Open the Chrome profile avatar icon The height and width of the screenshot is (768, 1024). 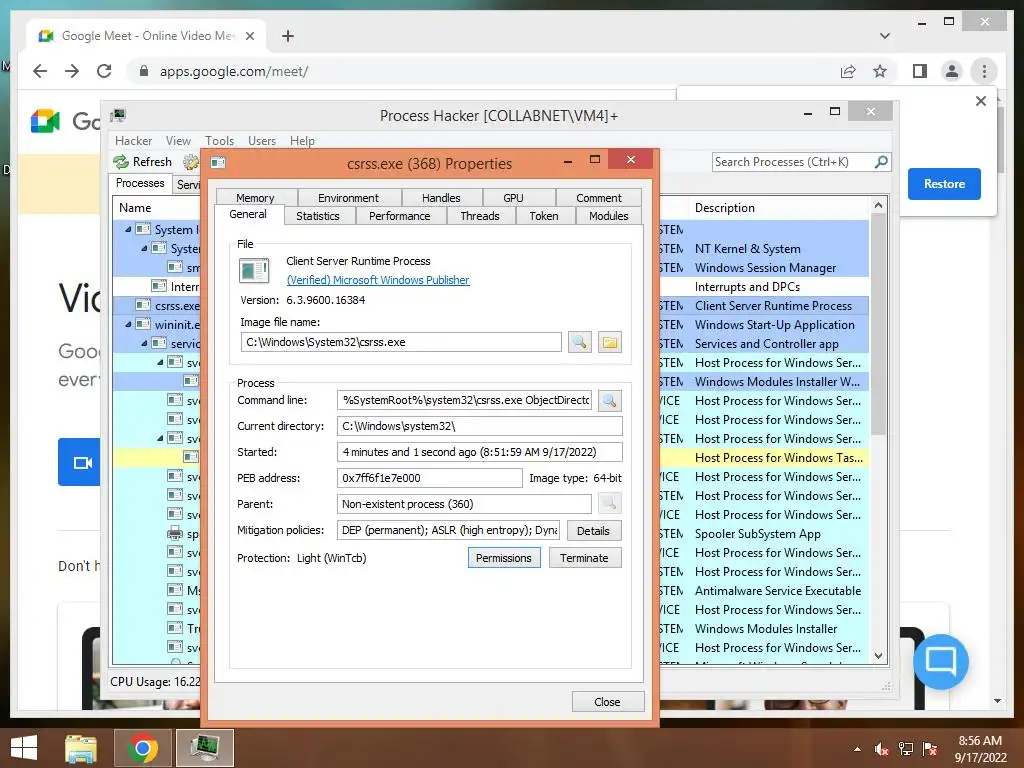click(952, 71)
